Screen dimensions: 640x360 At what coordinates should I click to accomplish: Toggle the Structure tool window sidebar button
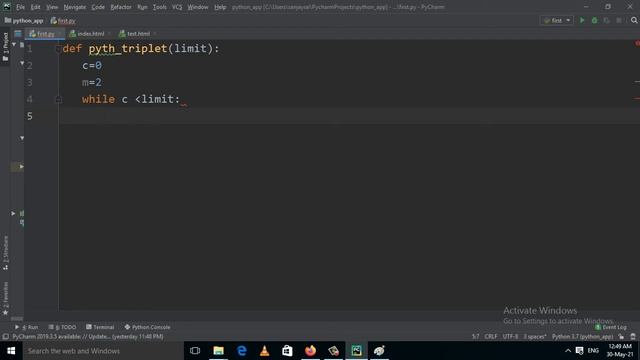[x=5, y=253]
